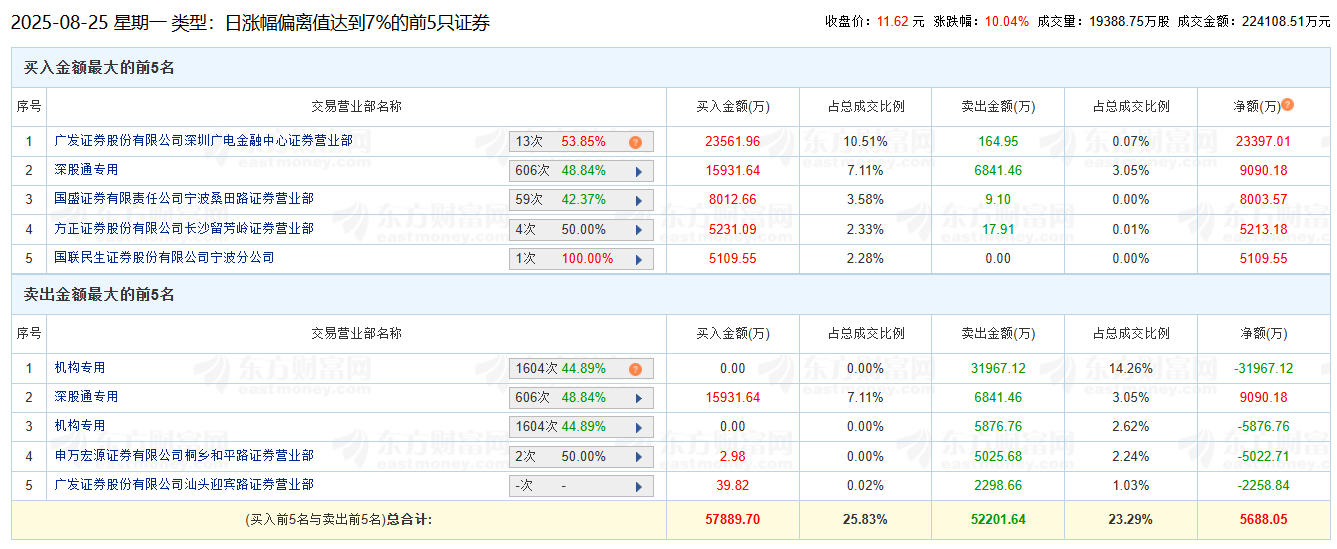Open 广发证券深圳广电金融中心证券营业部 link
This screenshot has height=549, width=1337.
pos(203,141)
